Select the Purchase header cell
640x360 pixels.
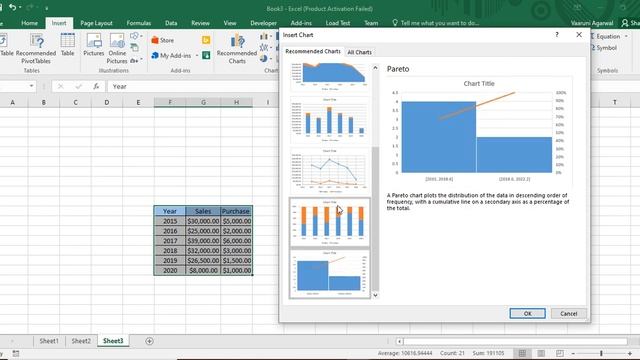236,211
